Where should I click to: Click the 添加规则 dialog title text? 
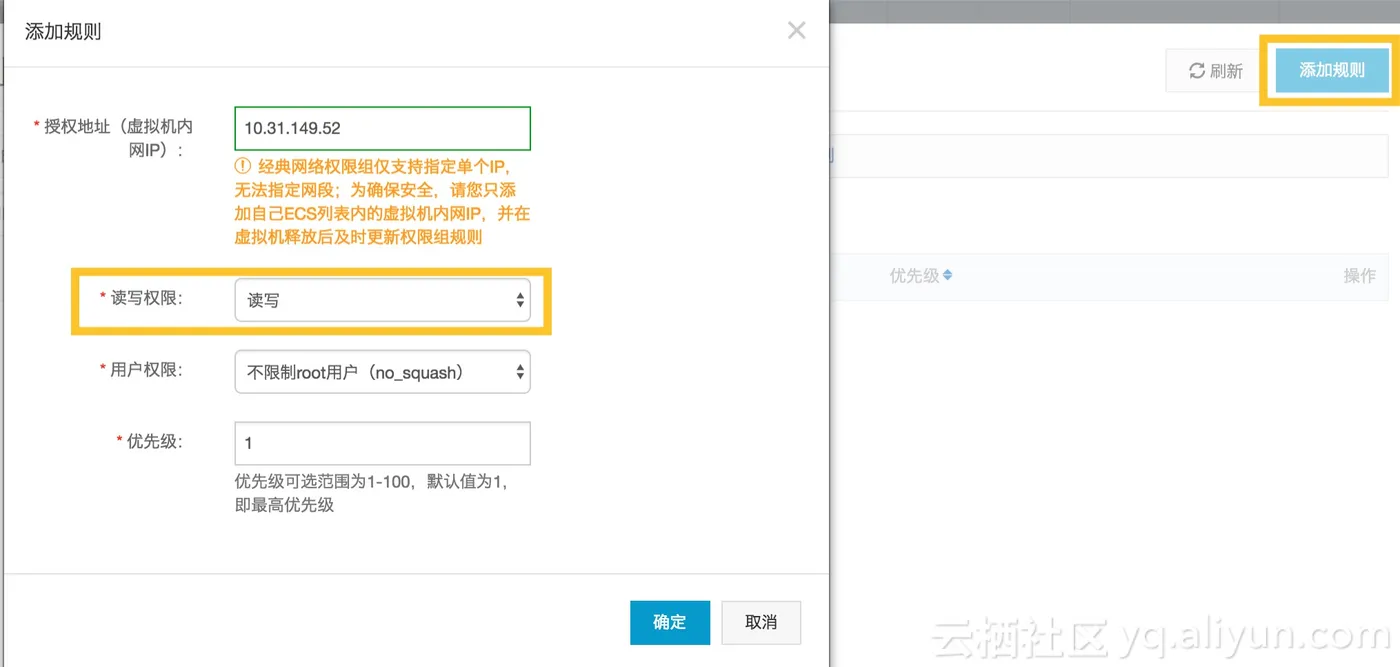pos(63,31)
